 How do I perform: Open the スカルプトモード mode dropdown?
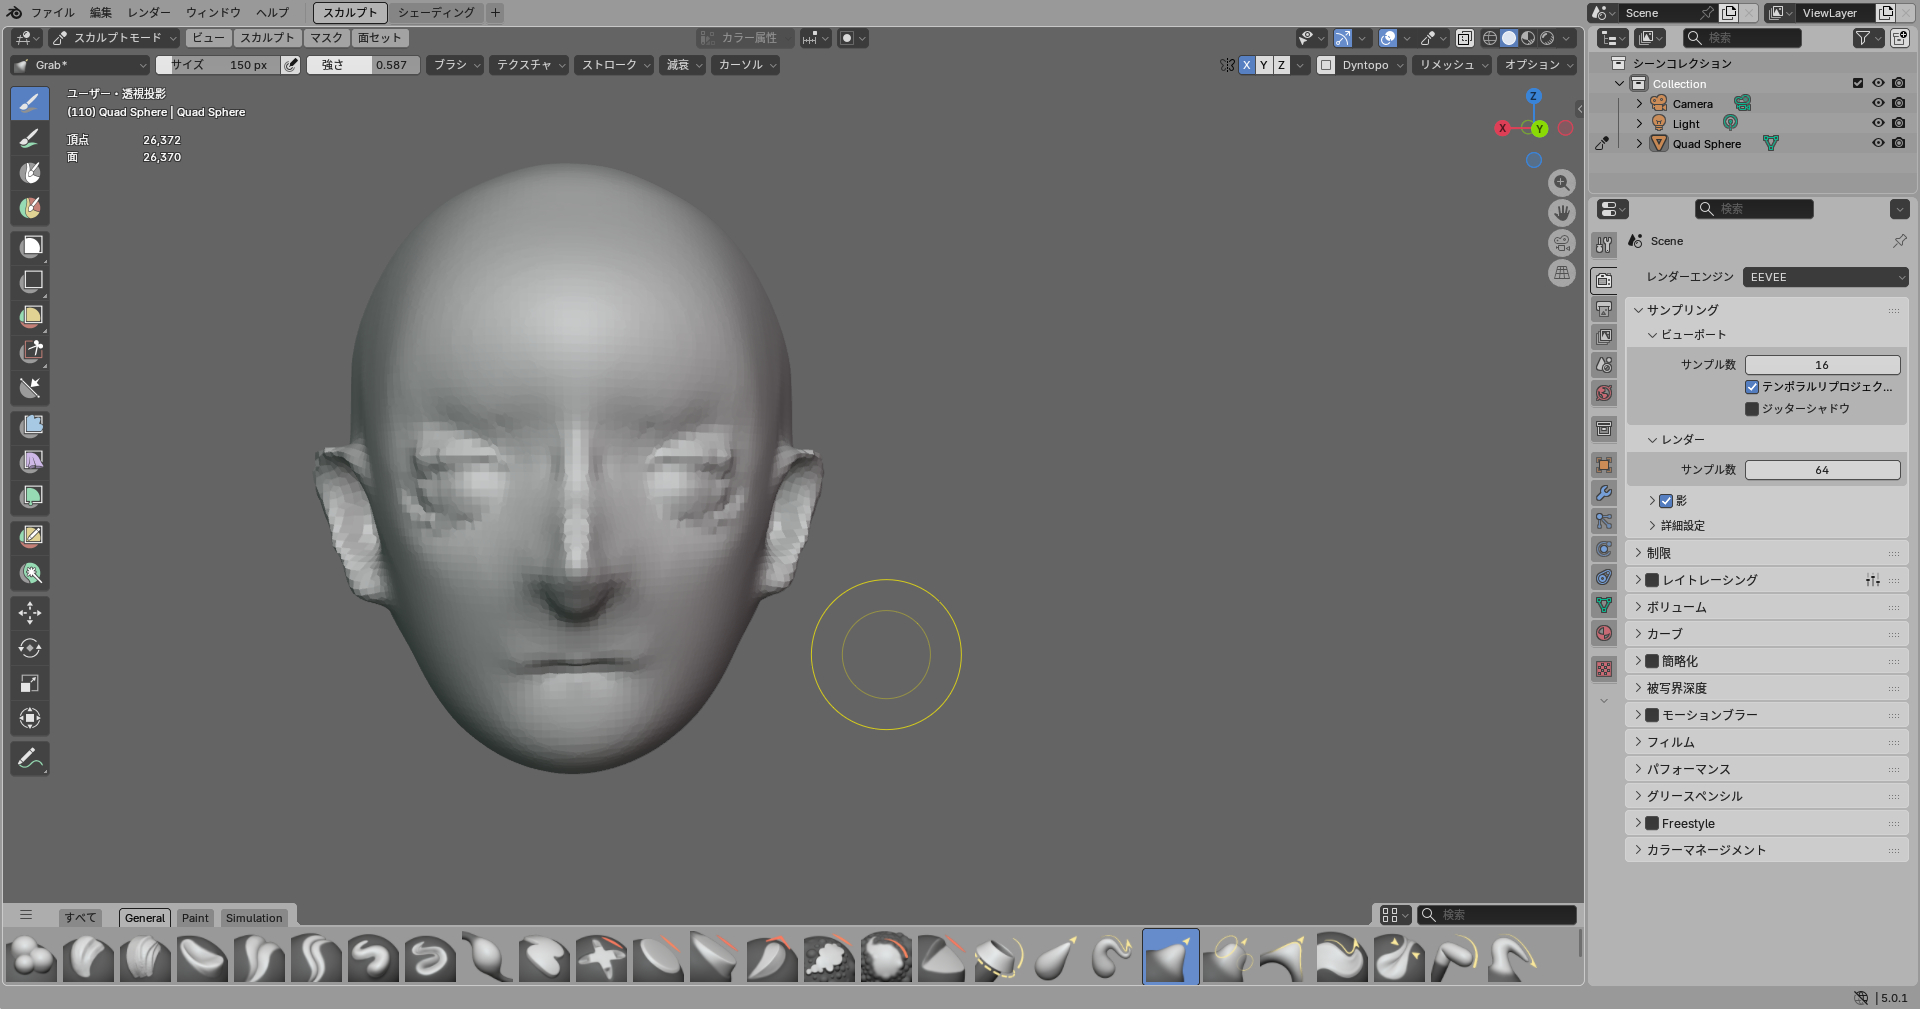(115, 38)
